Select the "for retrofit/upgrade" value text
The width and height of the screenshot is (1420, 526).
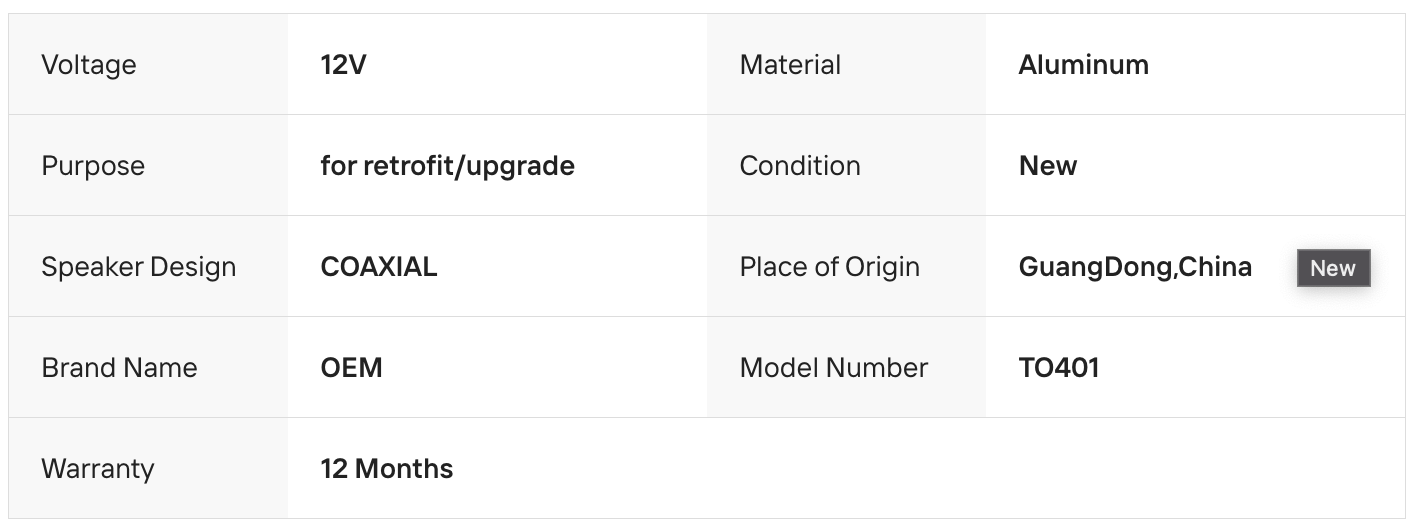click(447, 166)
